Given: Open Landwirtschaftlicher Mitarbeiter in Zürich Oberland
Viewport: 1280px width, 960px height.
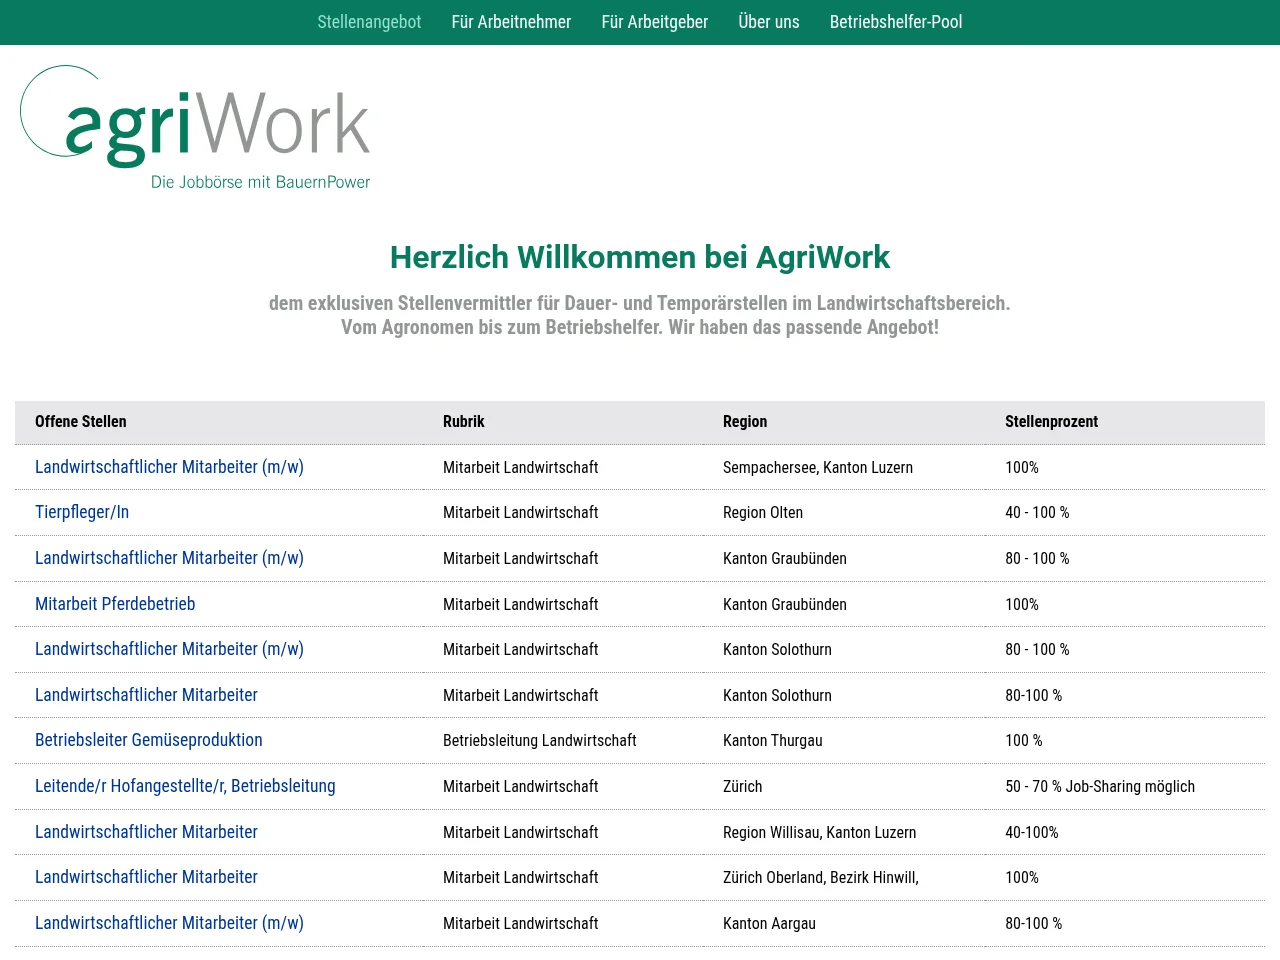Looking at the screenshot, I should pos(146,877).
